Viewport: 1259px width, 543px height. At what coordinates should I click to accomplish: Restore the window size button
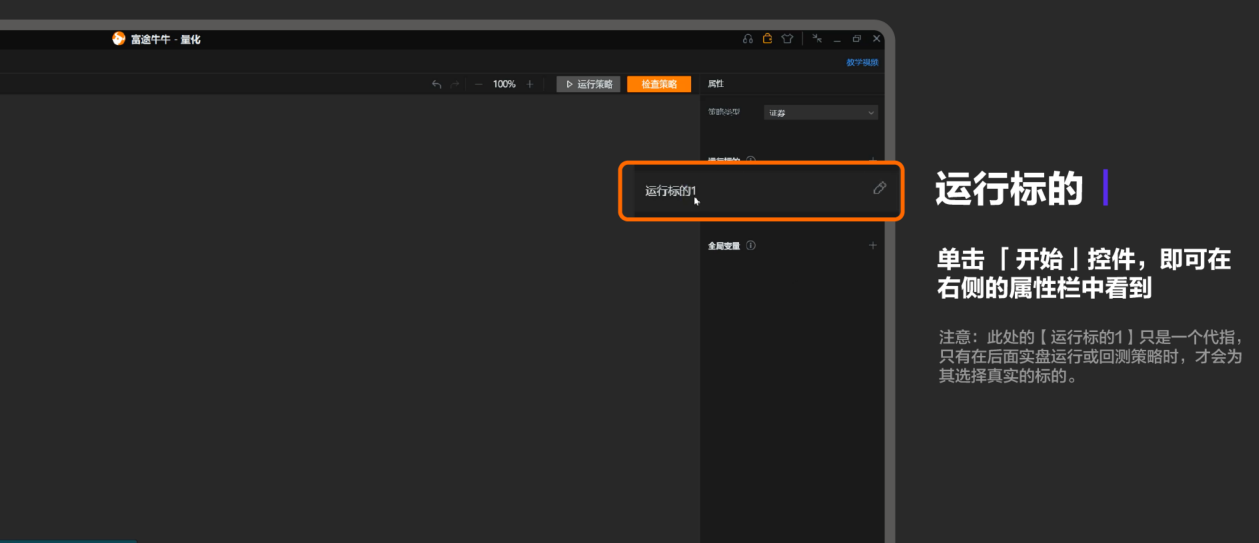coord(857,38)
